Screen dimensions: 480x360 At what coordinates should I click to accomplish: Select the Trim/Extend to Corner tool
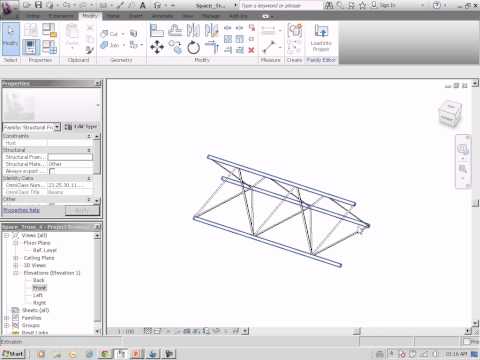tap(212, 47)
